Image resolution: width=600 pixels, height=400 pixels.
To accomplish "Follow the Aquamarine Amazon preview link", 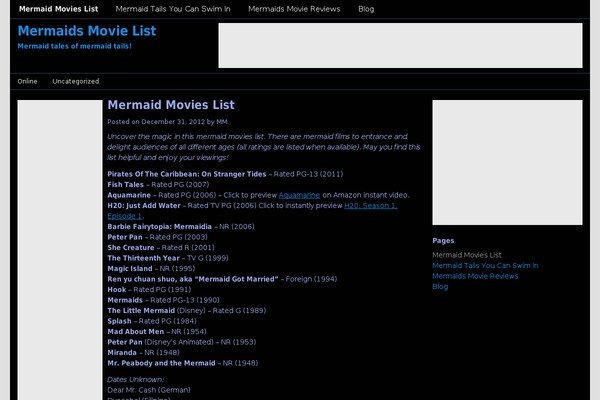I will (299, 195).
